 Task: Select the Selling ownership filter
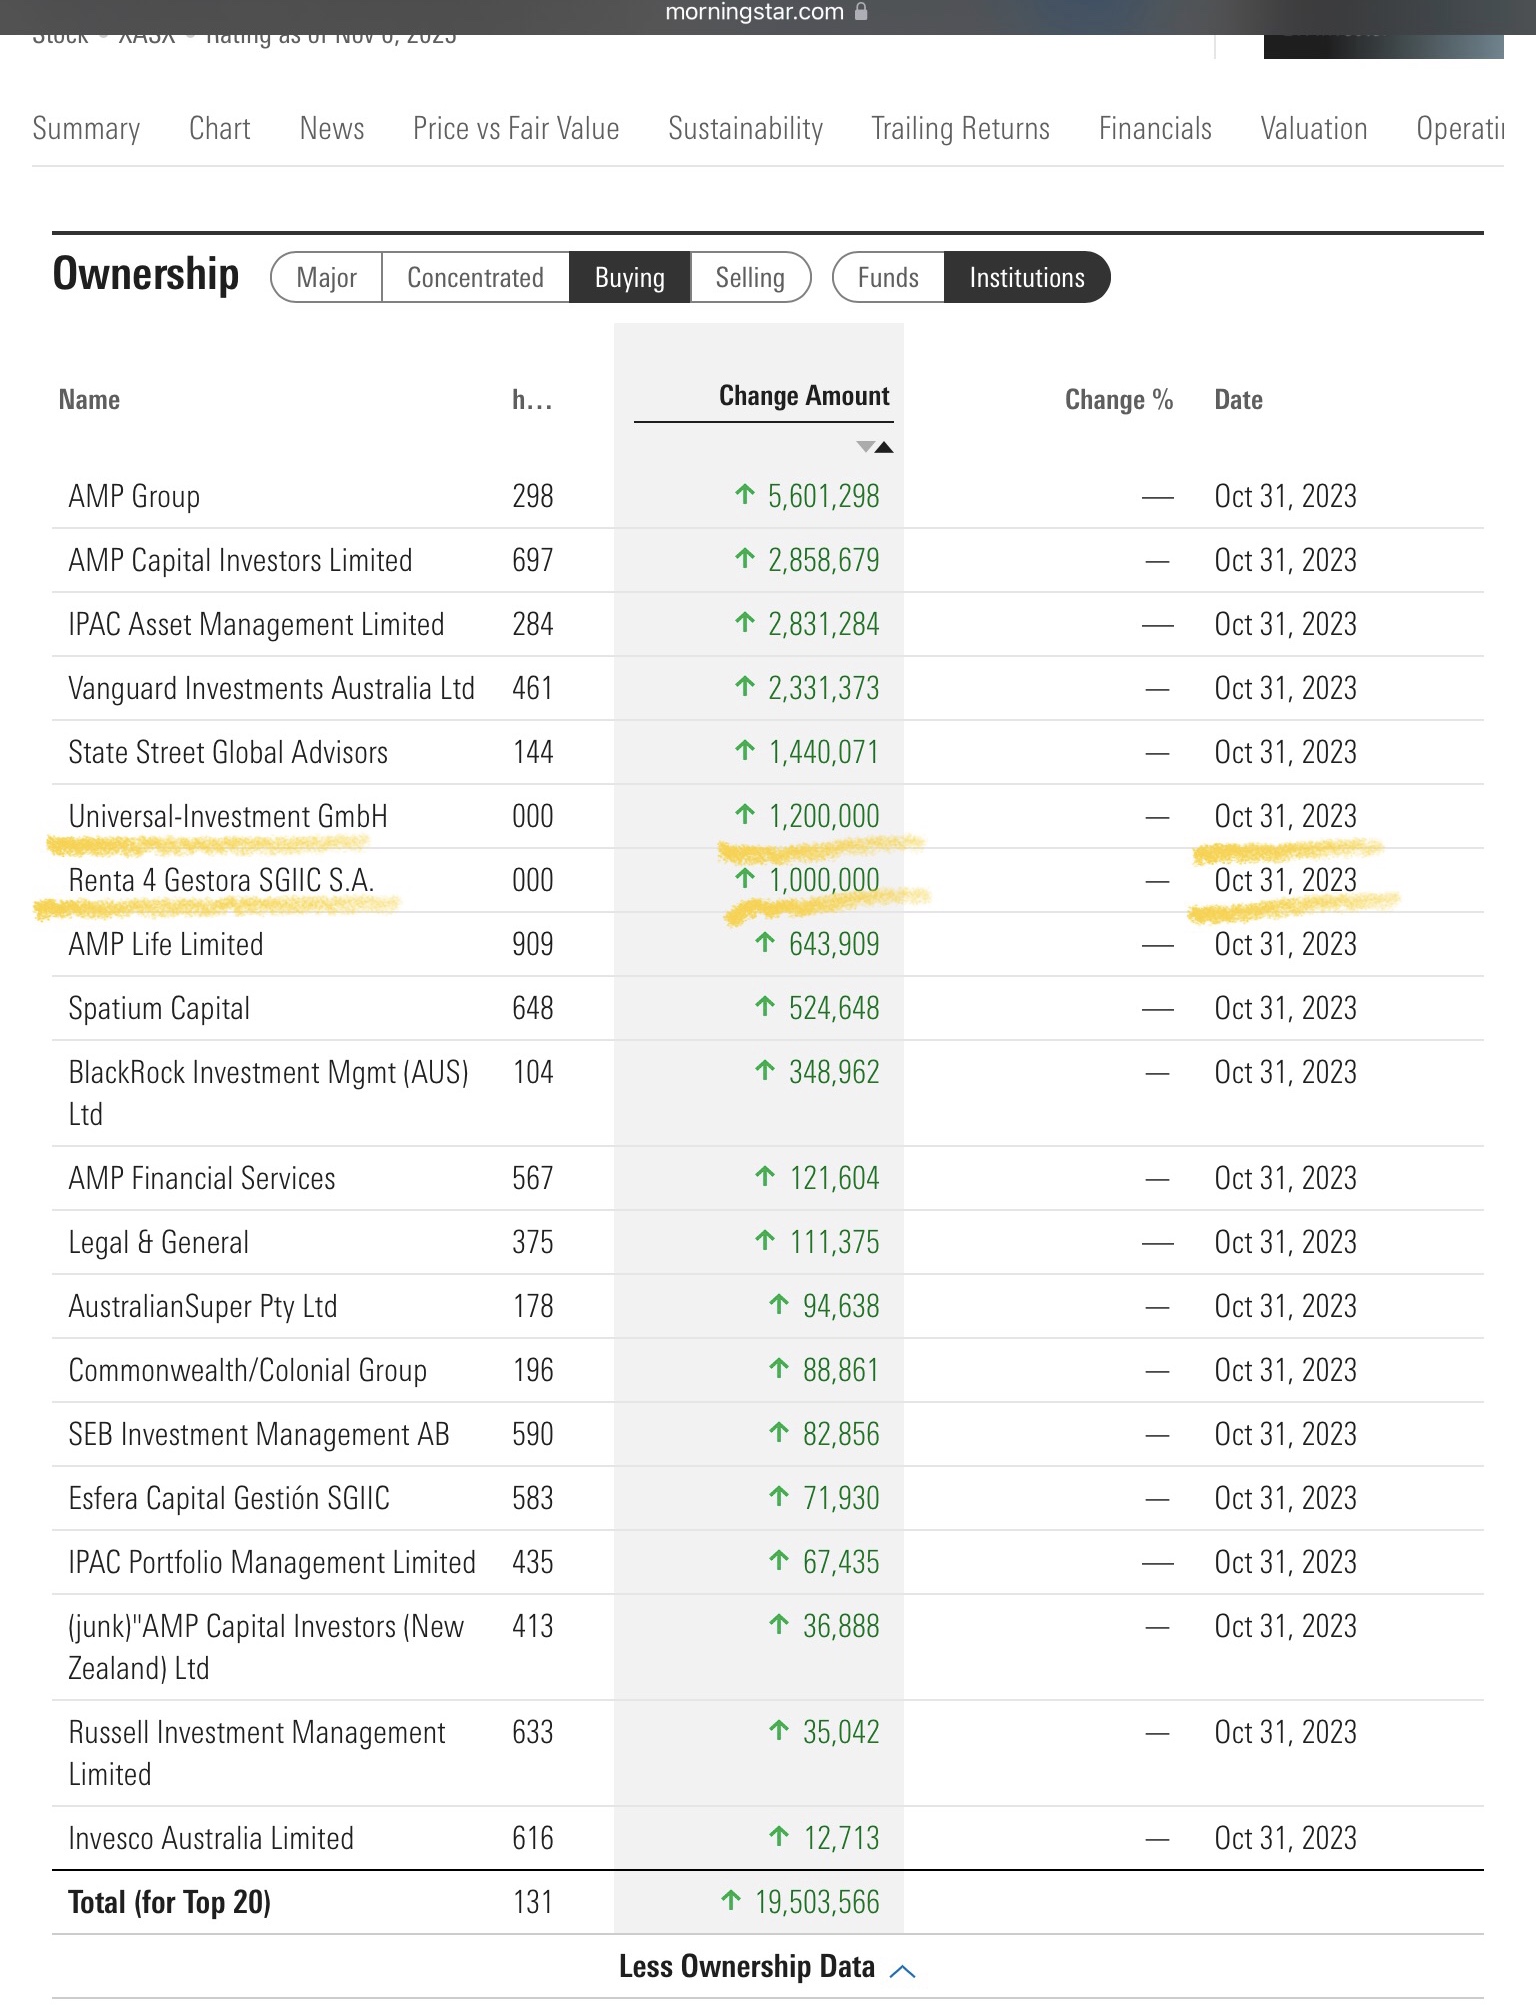tap(749, 277)
